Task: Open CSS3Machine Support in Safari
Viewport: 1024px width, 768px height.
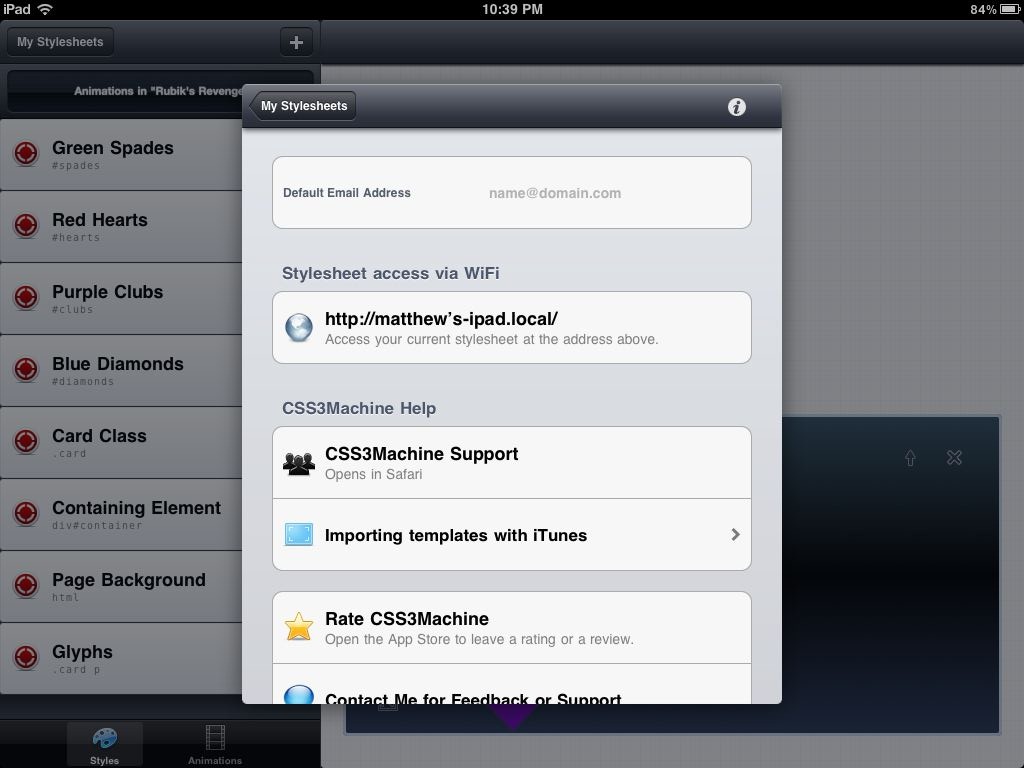Action: click(x=511, y=463)
